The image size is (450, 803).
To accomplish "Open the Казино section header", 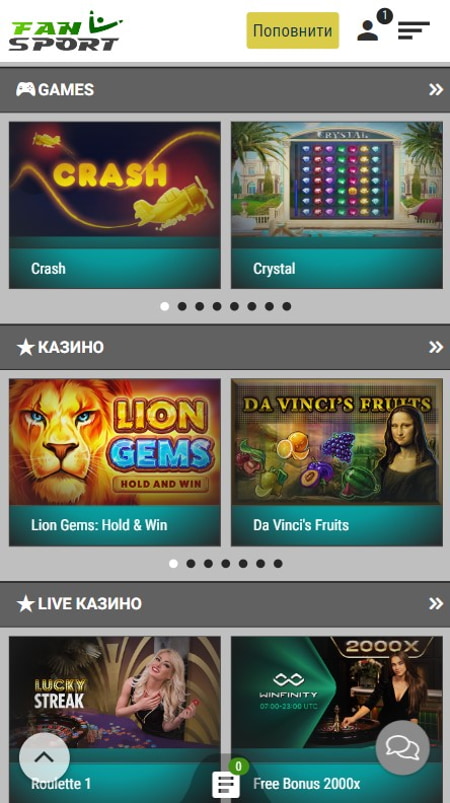I will tap(225, 347).
